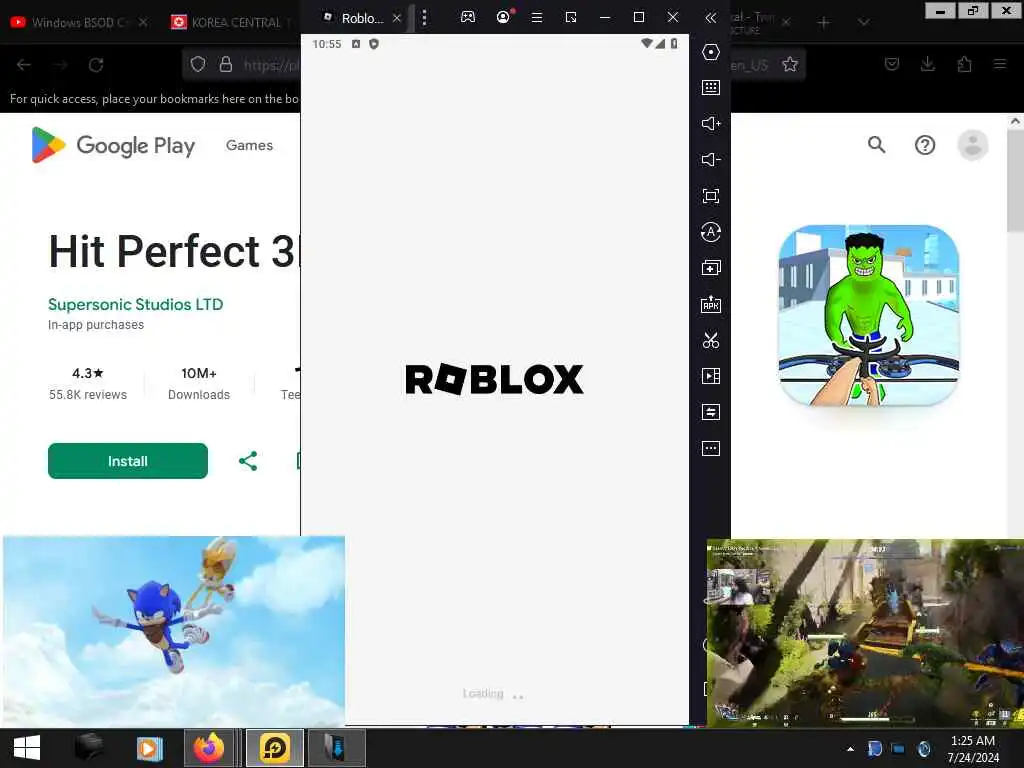Open the More options ellipsis in sidebar
Image resolution: width=1024 pixels, height=768 pixels.
coord(711,449)
